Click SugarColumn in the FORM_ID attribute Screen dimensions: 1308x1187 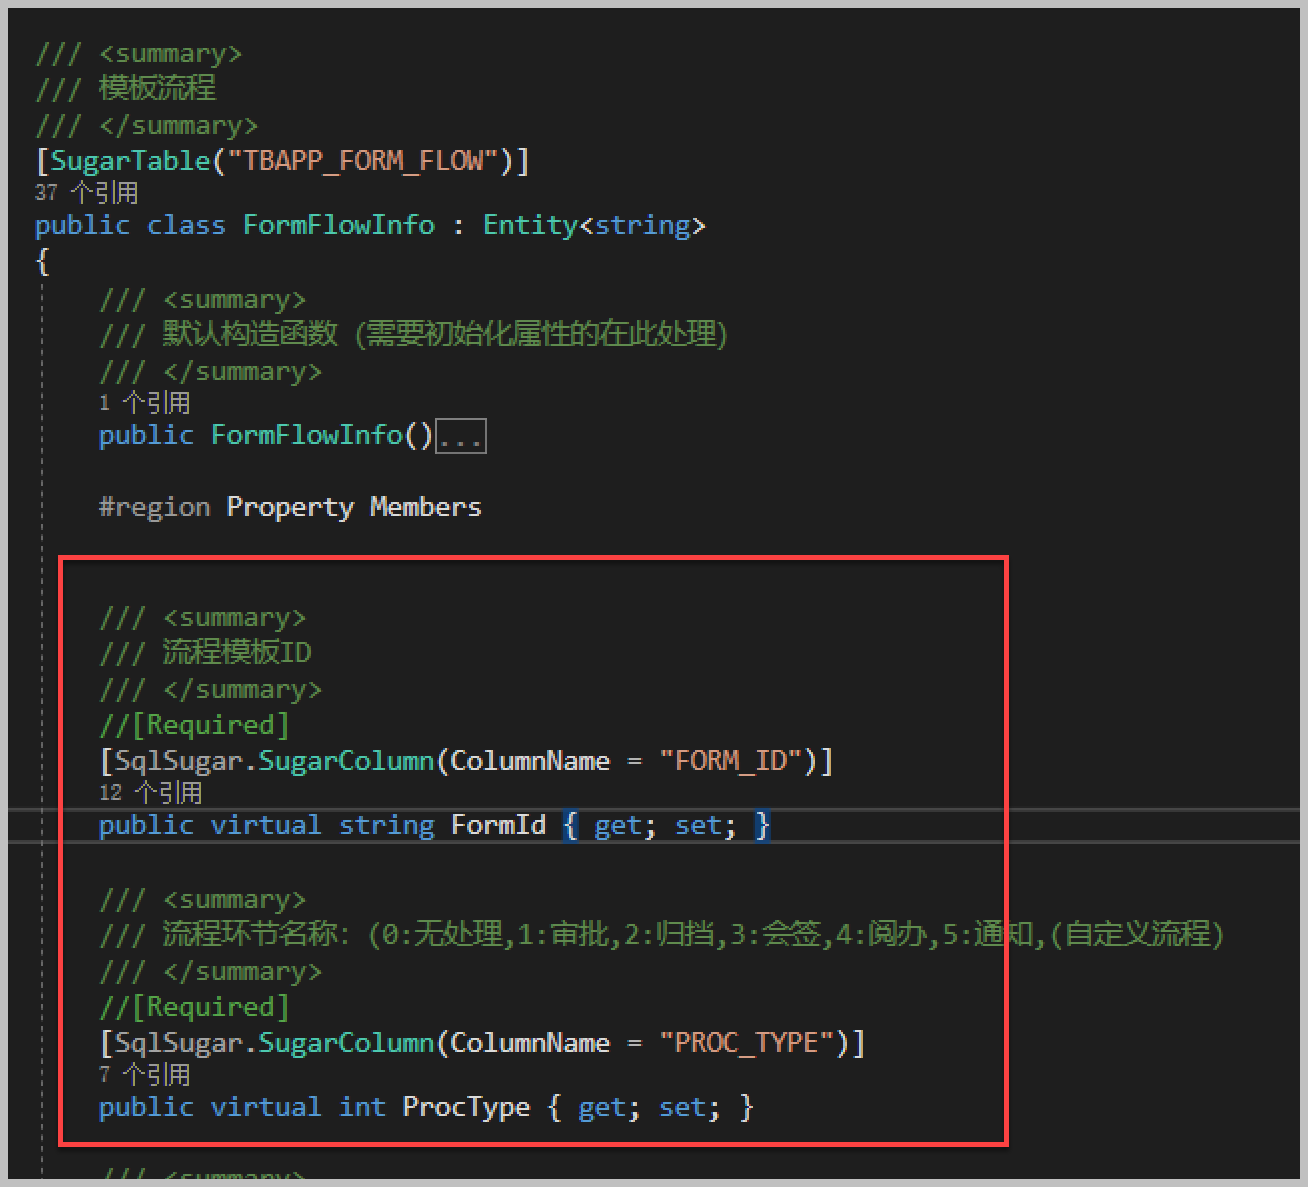(346, 761)
